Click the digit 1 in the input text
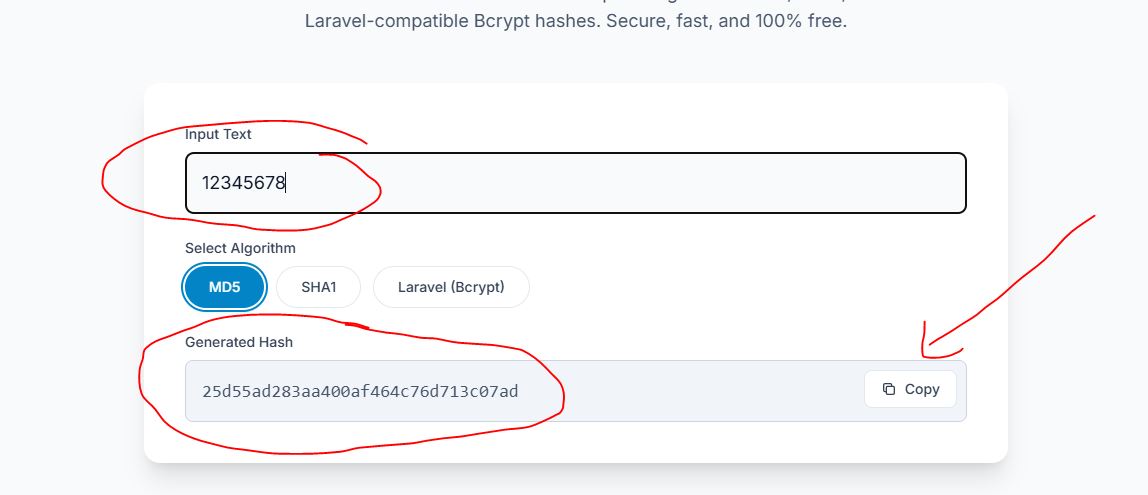Image resolution: width=1148 pixels, height=495 pixels. (x=207, y=183)
